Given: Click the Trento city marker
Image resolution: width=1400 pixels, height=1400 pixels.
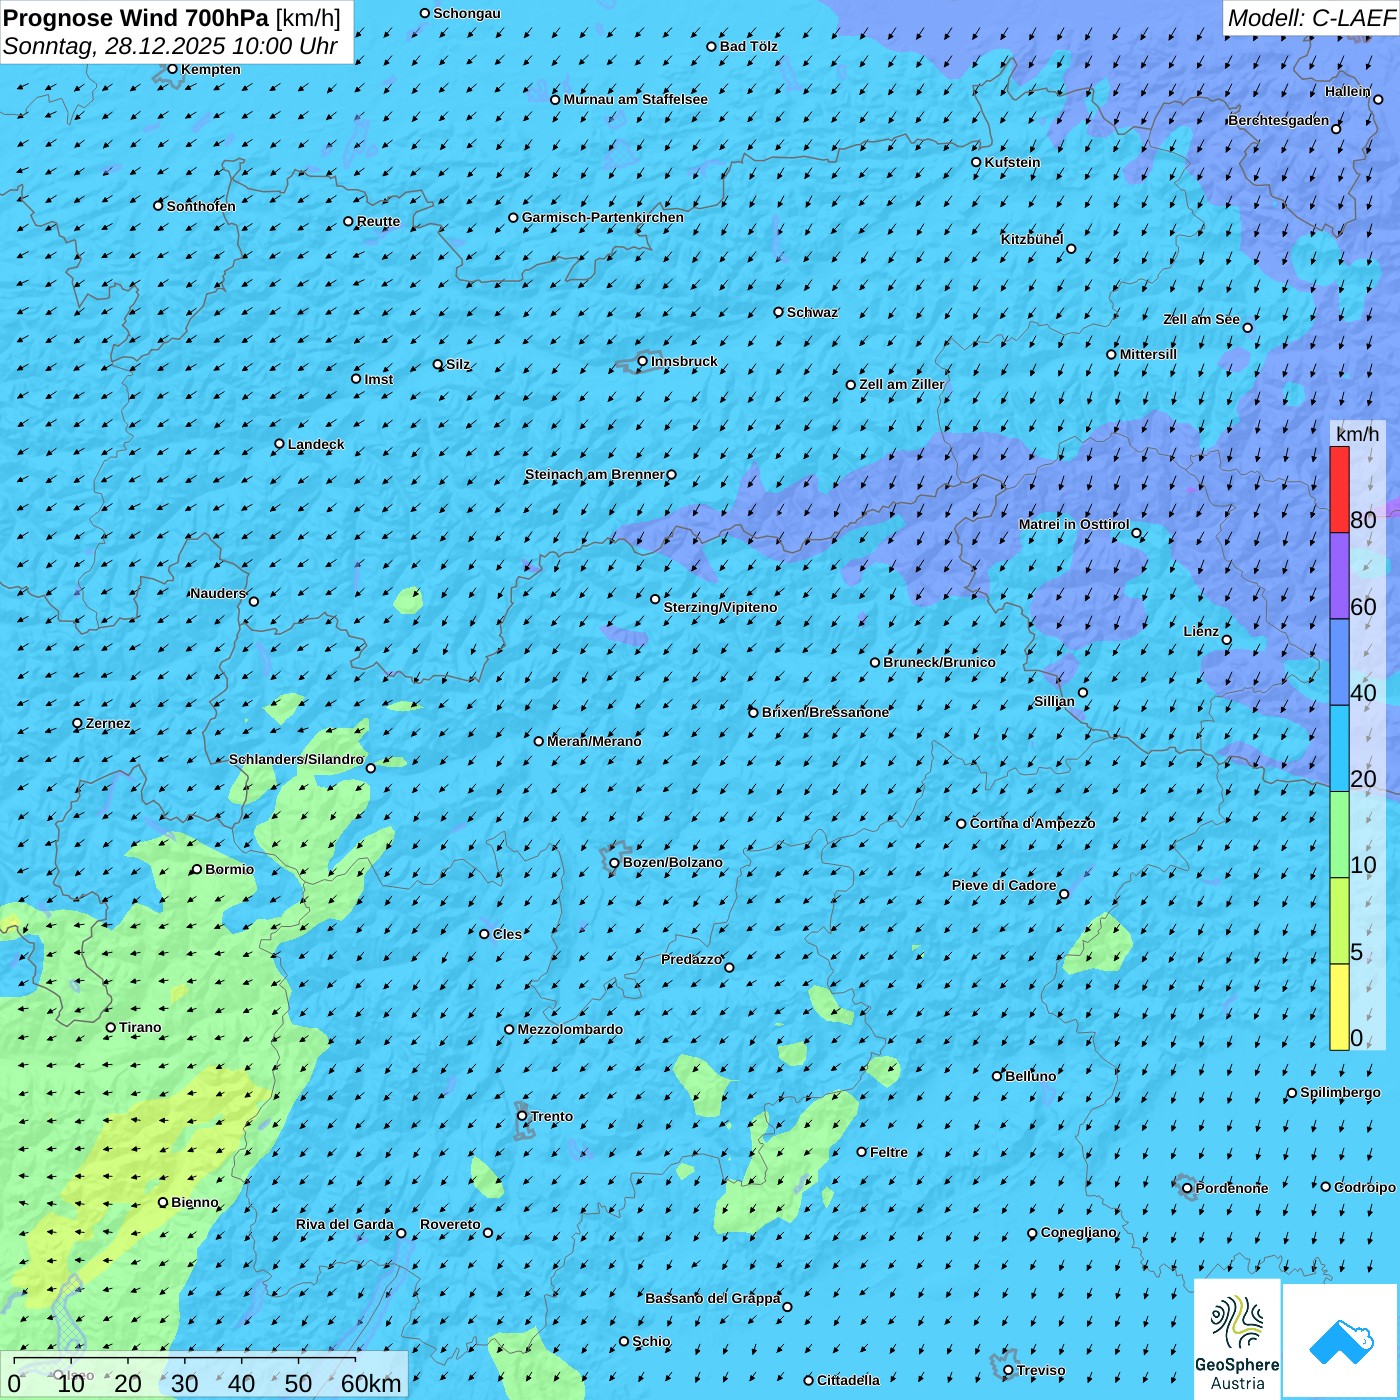Looking at the screenshot, I should [522, 1116].
